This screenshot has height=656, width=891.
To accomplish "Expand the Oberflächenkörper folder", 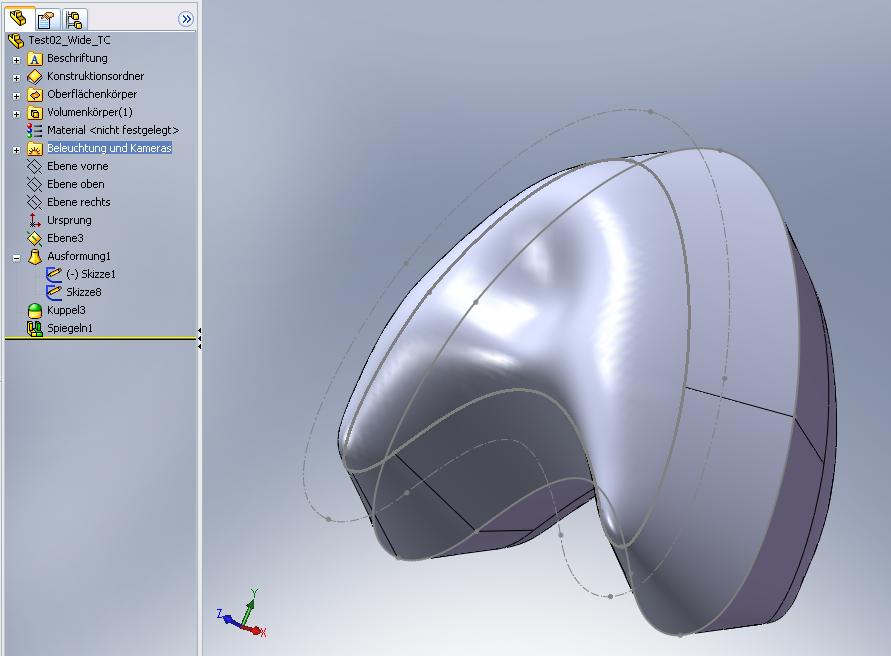I will (x=16, y=96).
